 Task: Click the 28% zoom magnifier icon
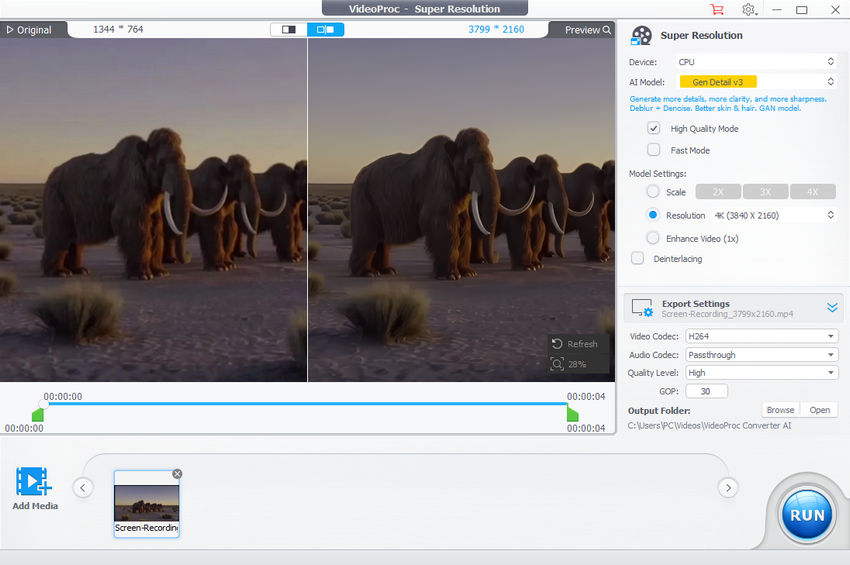[x=557, y=364]
